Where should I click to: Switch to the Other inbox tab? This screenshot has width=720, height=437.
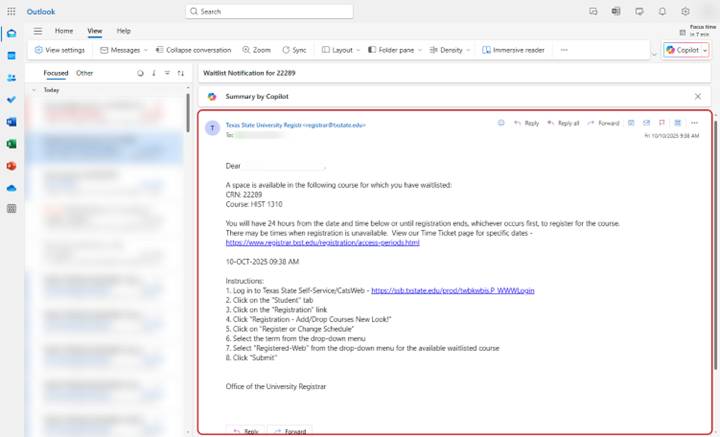click(84, 73)
